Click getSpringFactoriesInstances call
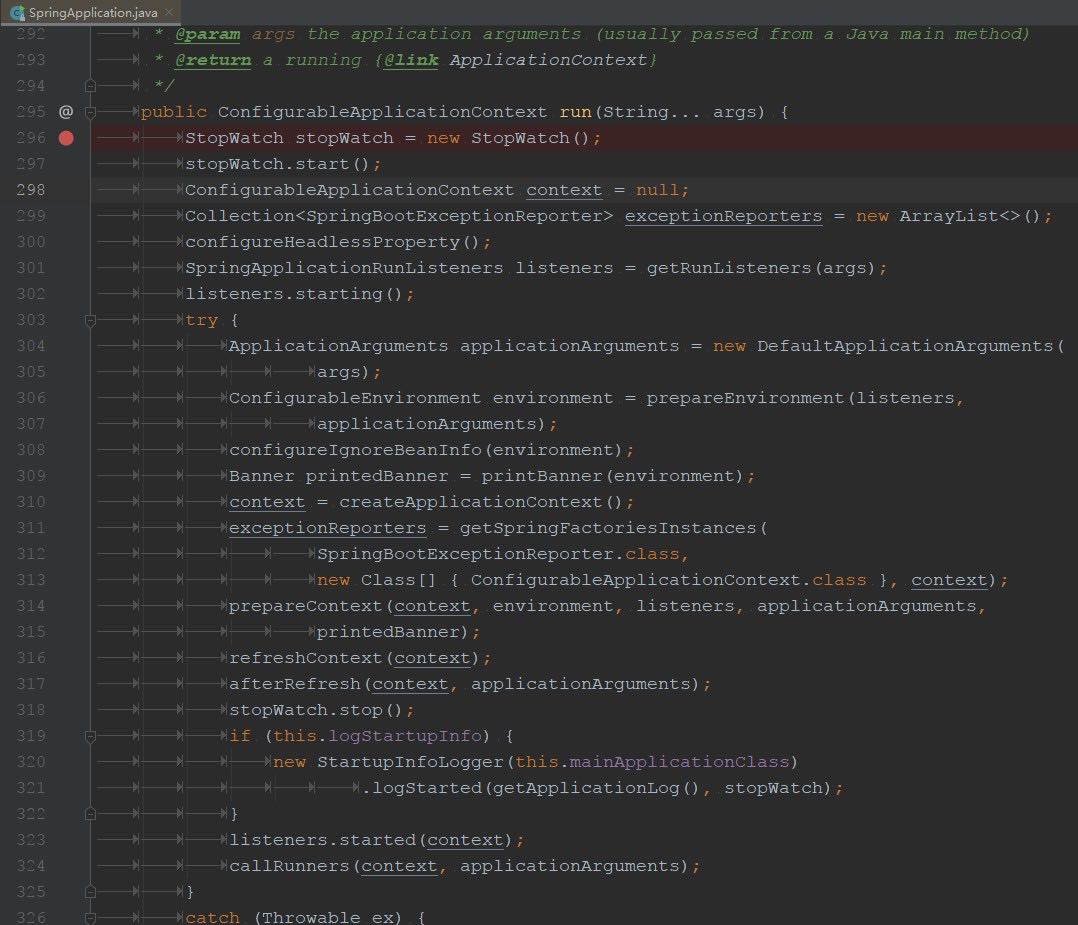This screenshot has height=925, width=1078. point(608,528)
